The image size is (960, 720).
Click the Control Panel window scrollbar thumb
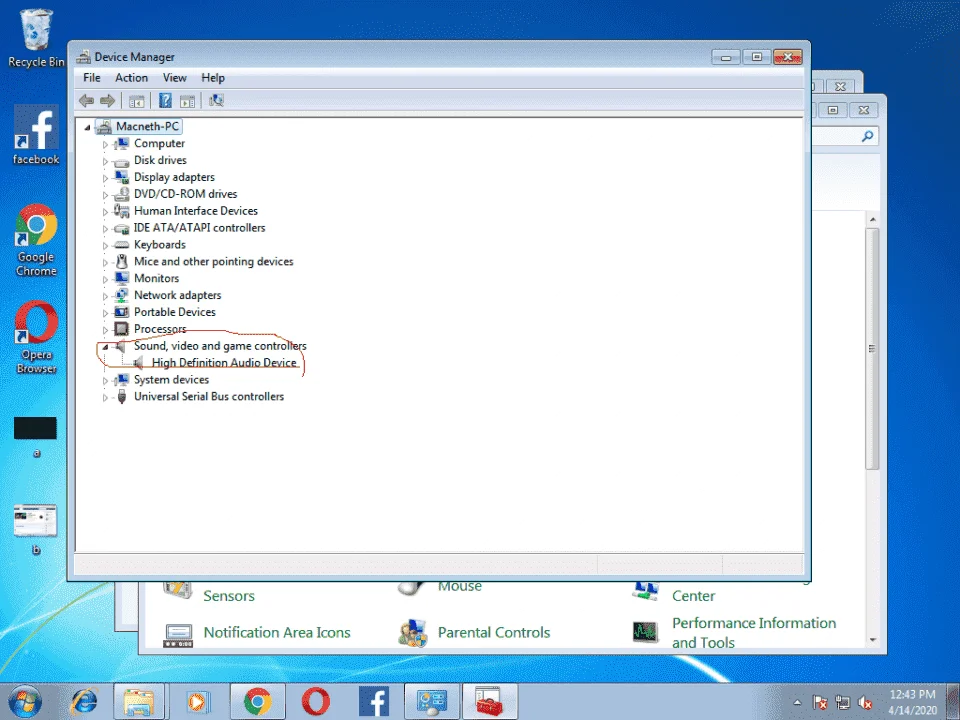tap(872, 349)
